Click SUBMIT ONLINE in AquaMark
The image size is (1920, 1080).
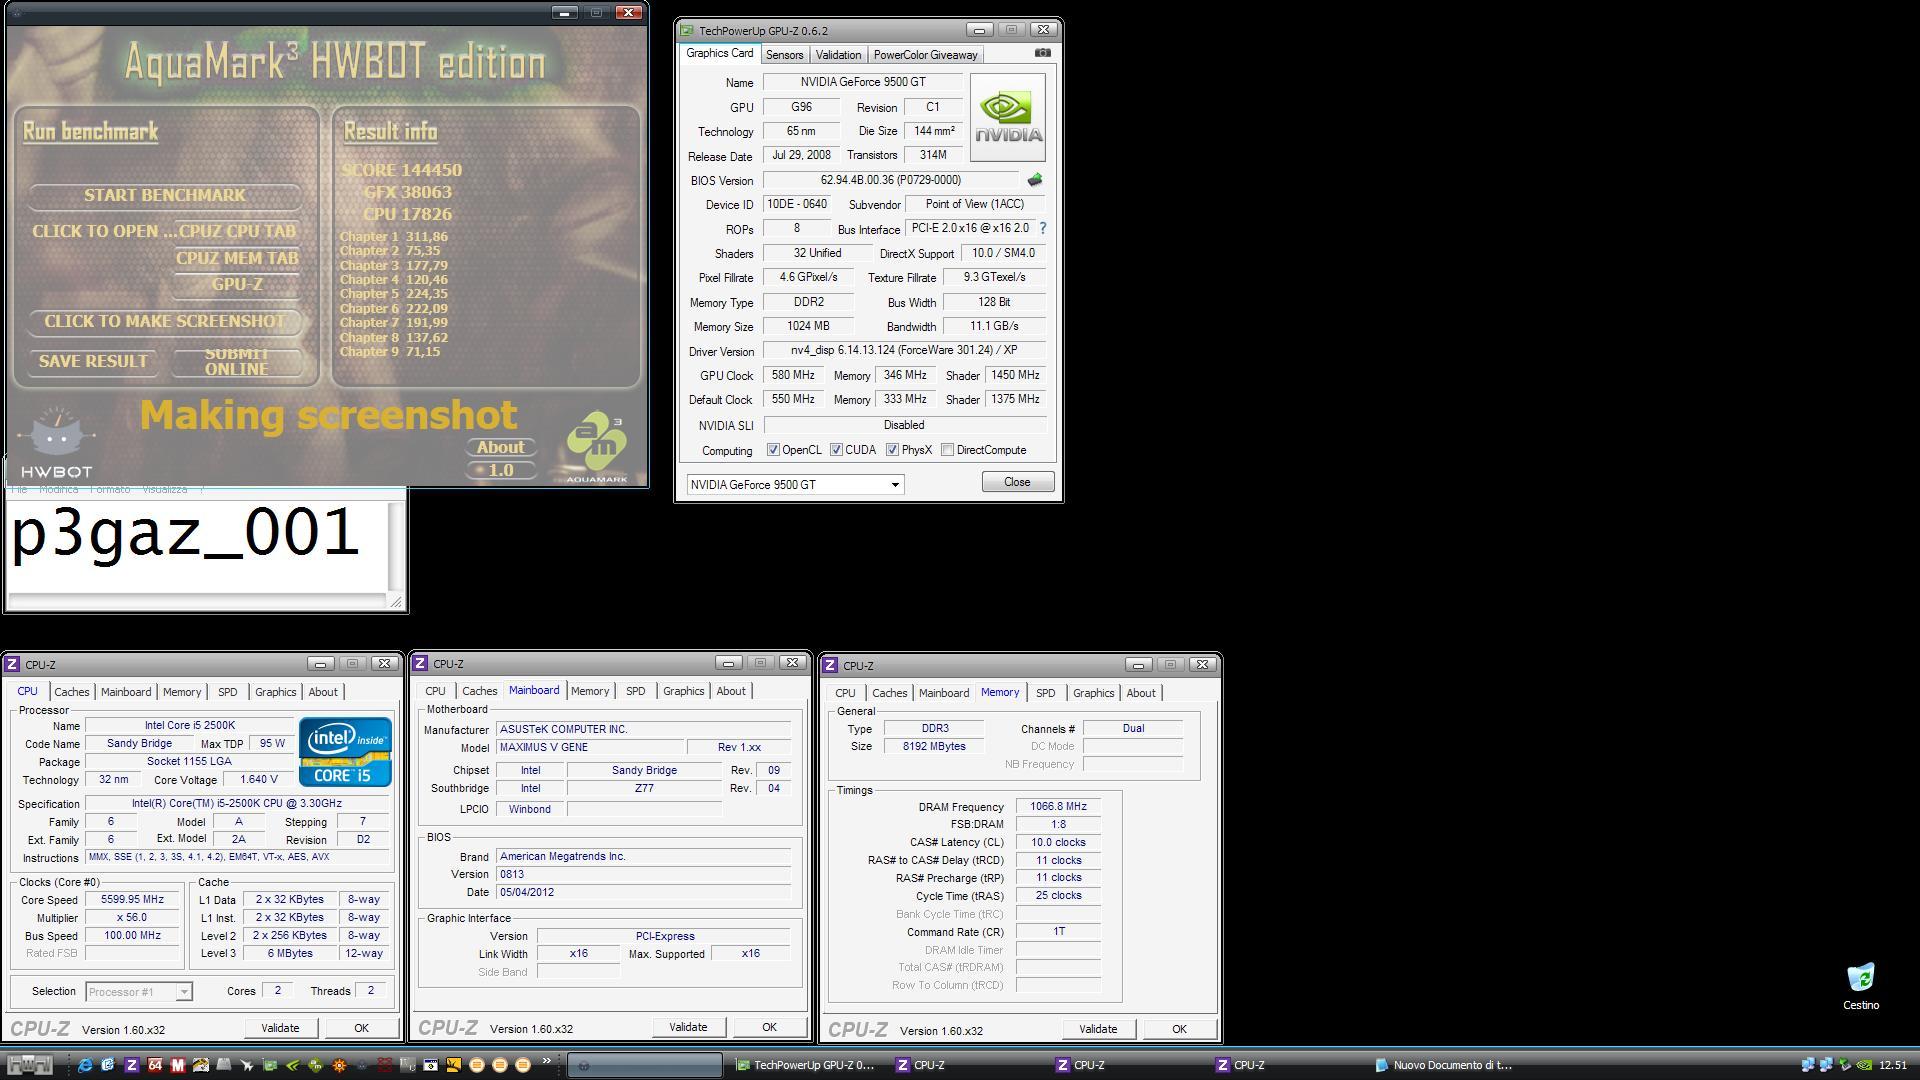tap(237, 361)
